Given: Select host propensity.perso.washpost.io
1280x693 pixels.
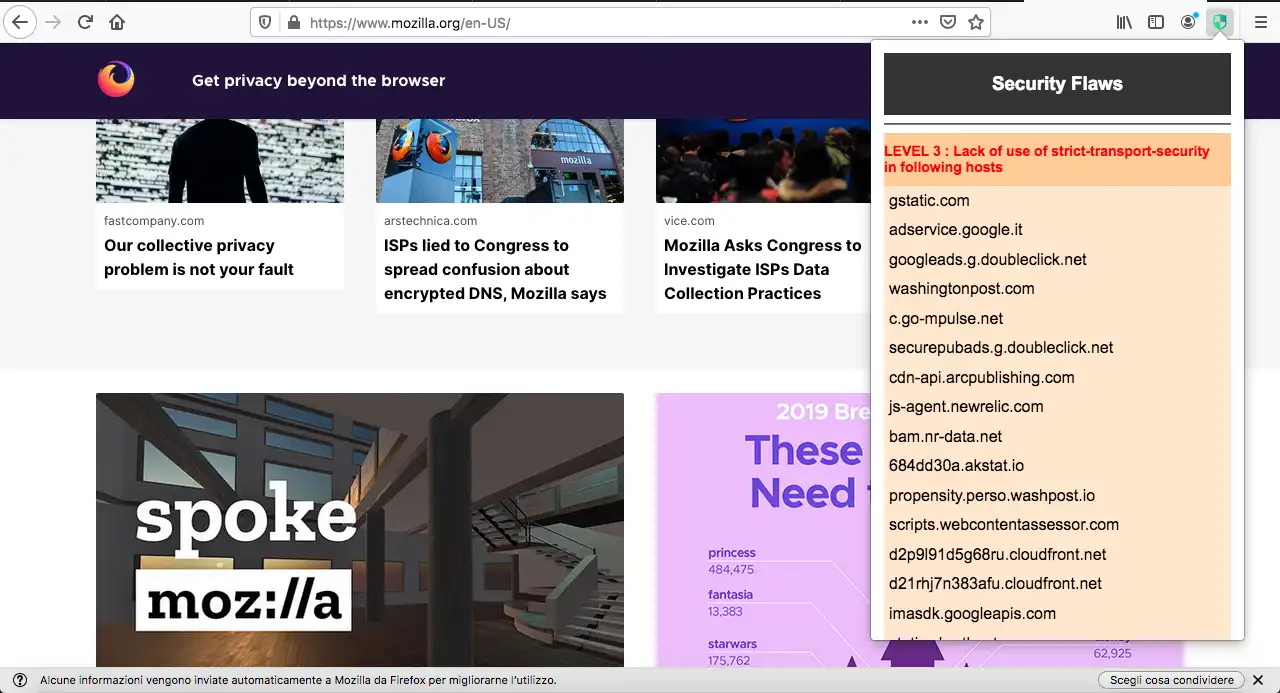Looking at the screenshot, I should pyautogui.click(x=991, y=496).
